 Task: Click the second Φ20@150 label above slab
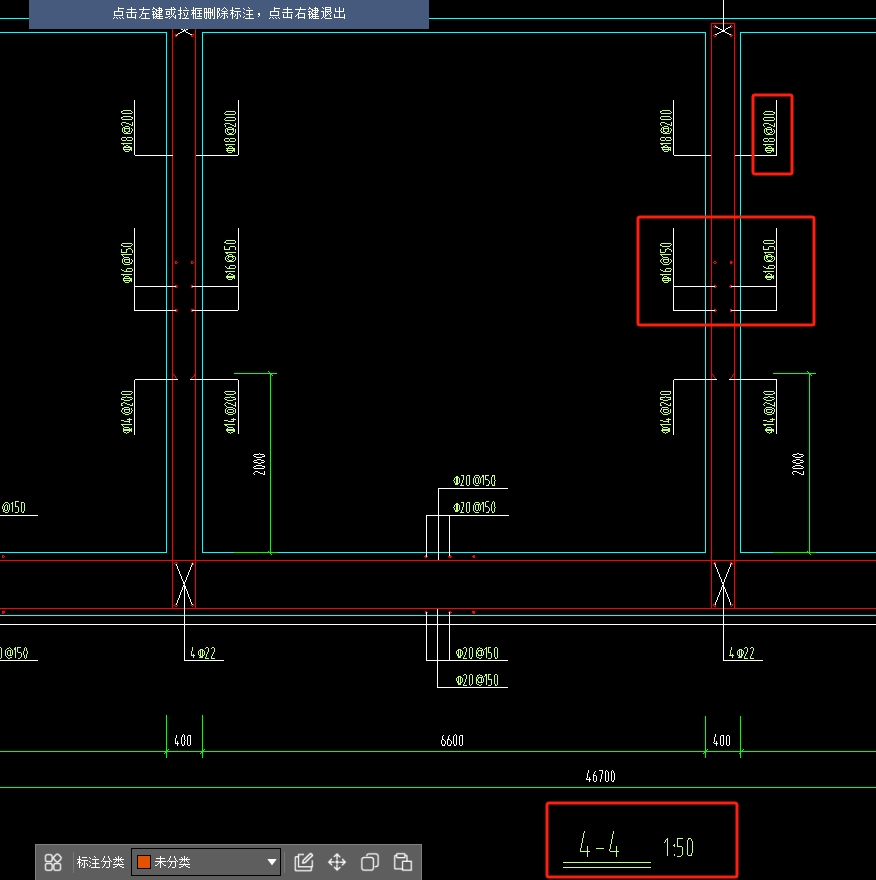coord(474,508)
